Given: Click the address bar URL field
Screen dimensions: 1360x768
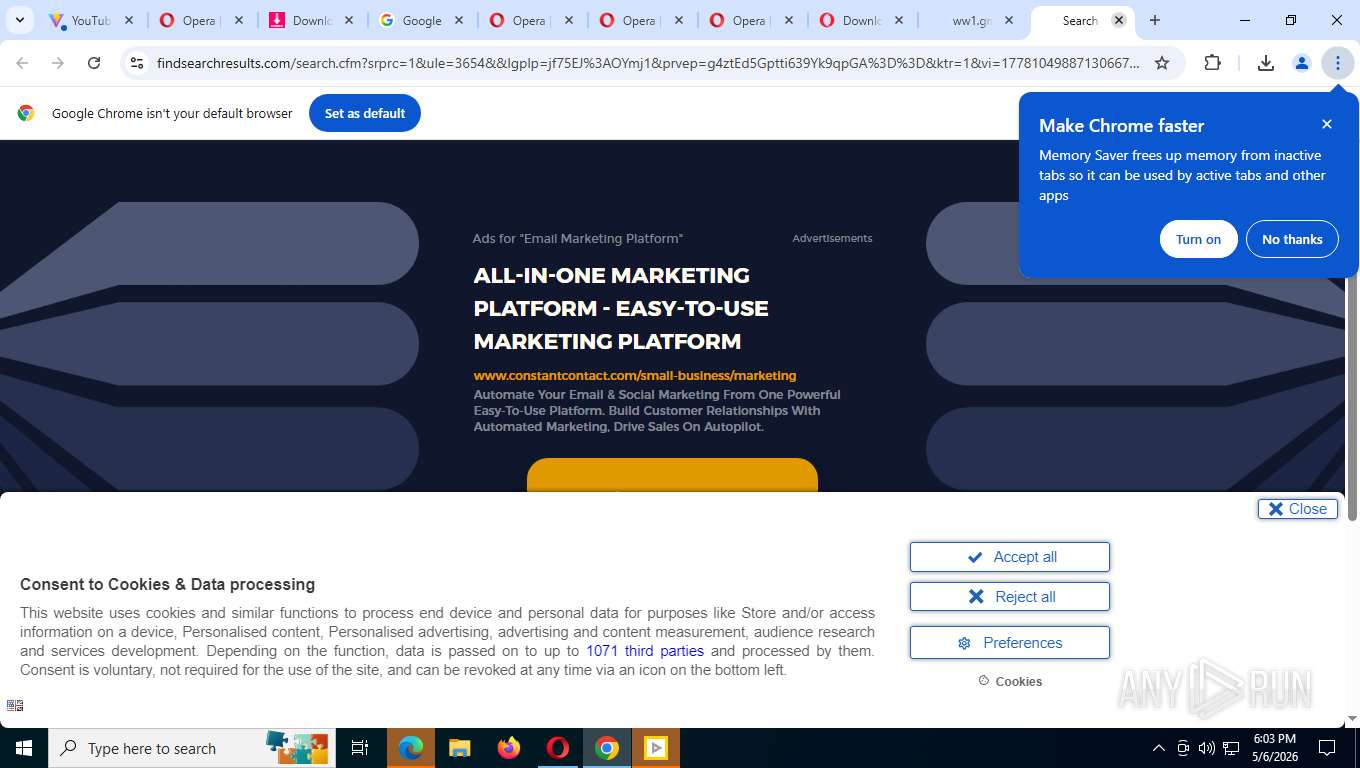Looking at the screenshot, I should 648,63.
